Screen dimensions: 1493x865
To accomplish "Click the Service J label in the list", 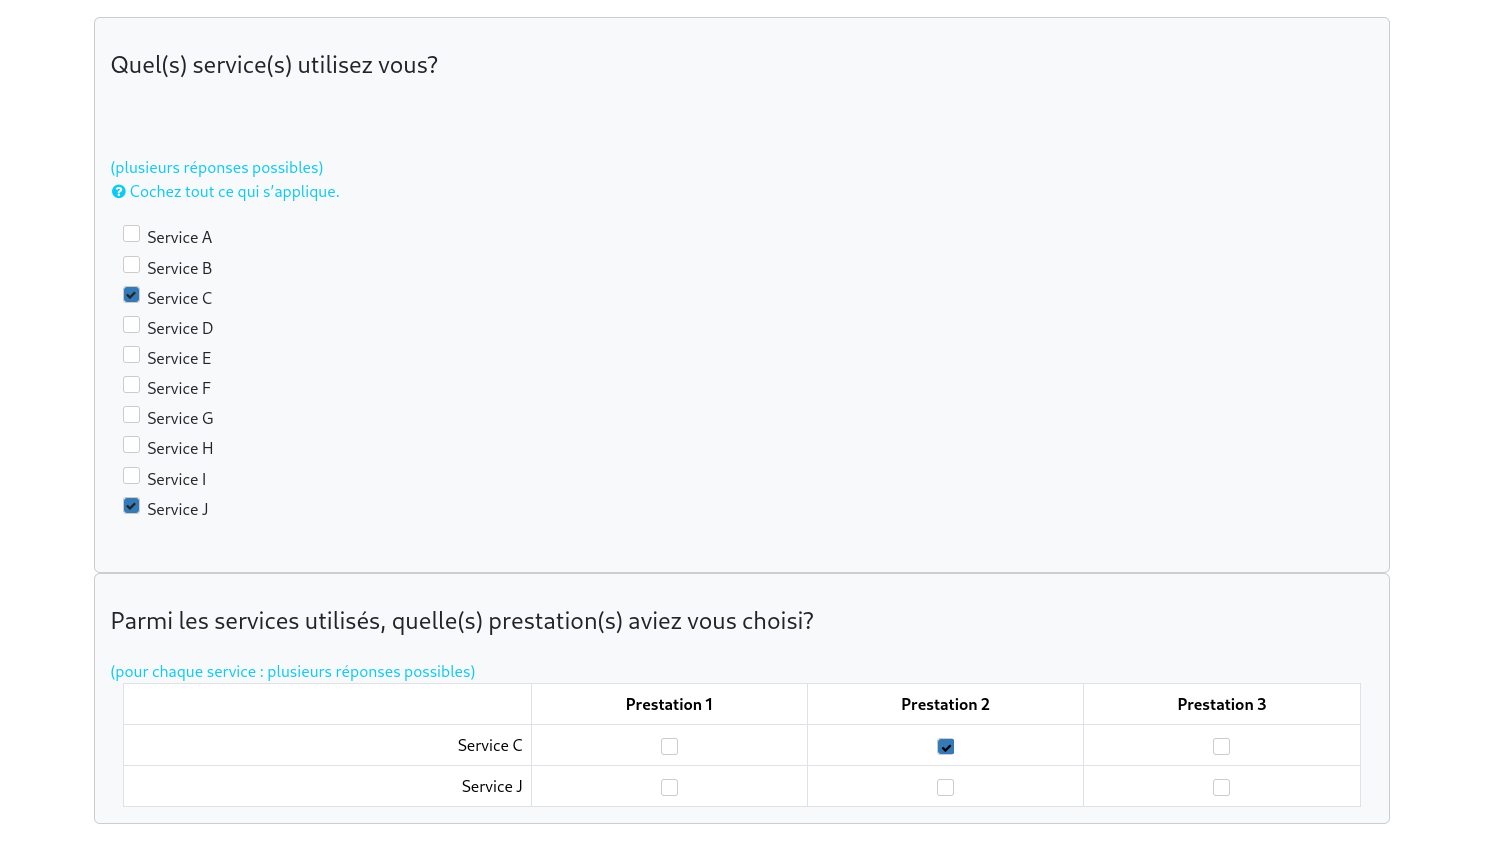I will [x=177, y=510].
